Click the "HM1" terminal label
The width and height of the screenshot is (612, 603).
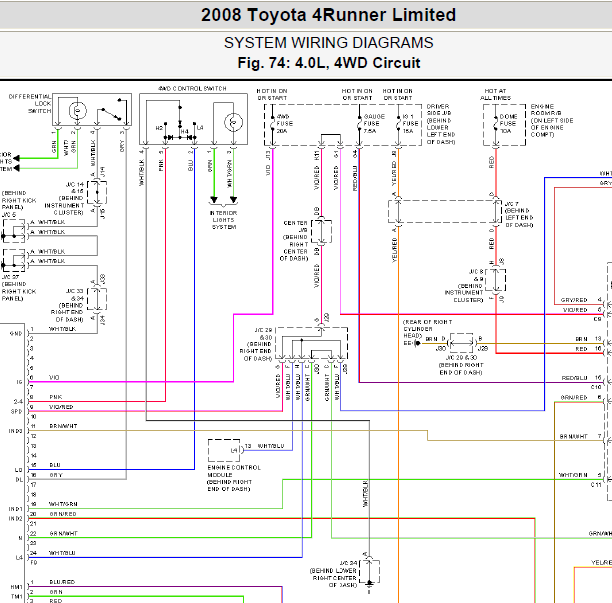(x=16, y=587)
